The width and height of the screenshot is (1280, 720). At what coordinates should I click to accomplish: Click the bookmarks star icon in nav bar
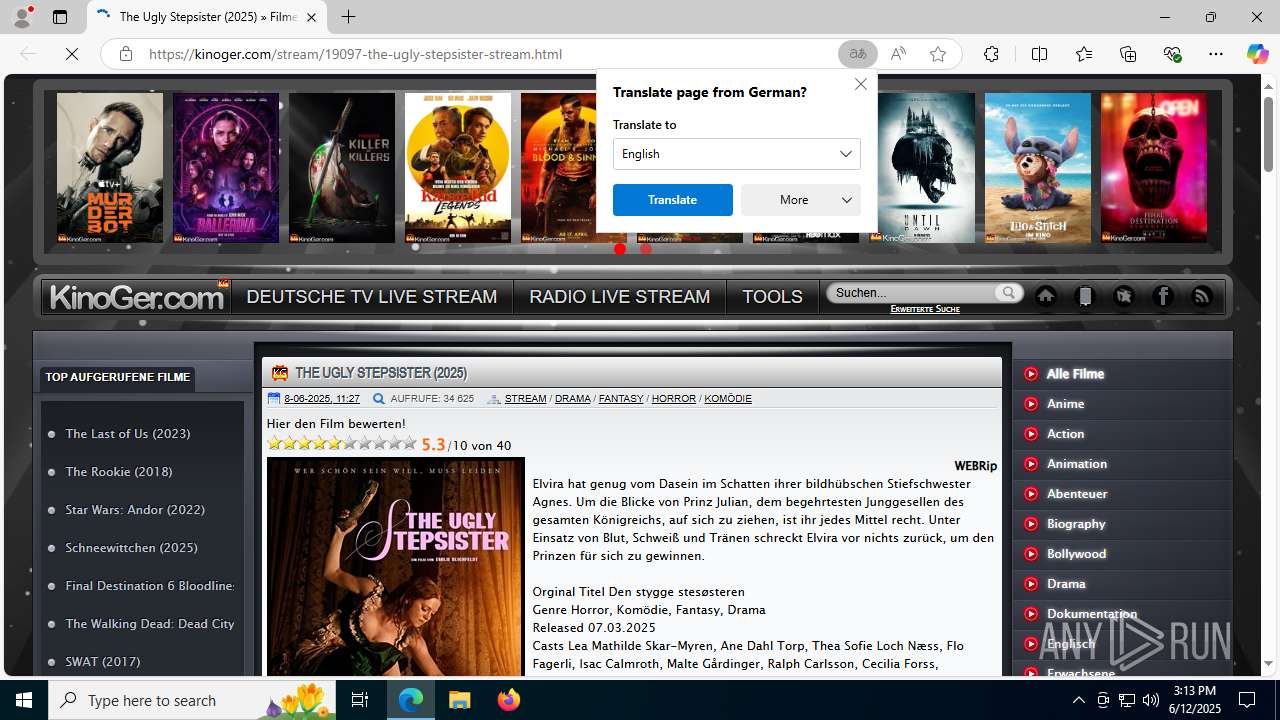pyautogui.click(x=1124, y=296)
